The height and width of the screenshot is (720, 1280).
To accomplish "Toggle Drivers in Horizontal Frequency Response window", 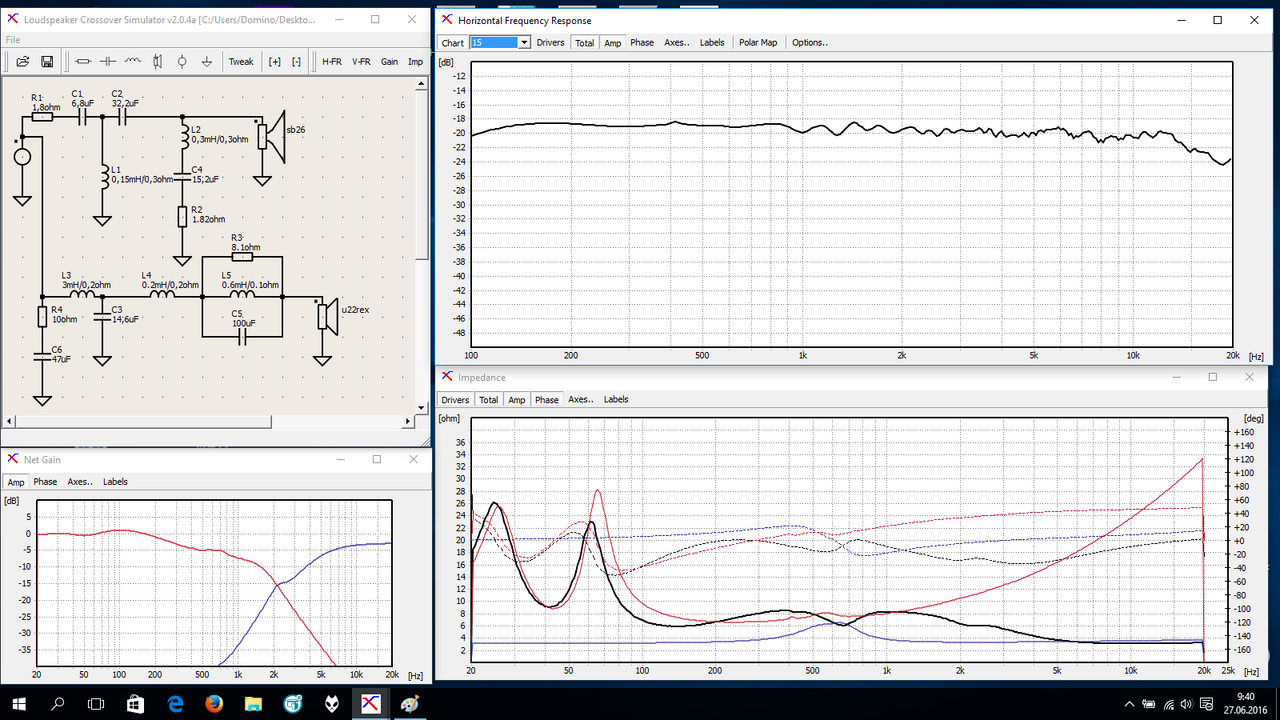I will [x=550, y=43].
